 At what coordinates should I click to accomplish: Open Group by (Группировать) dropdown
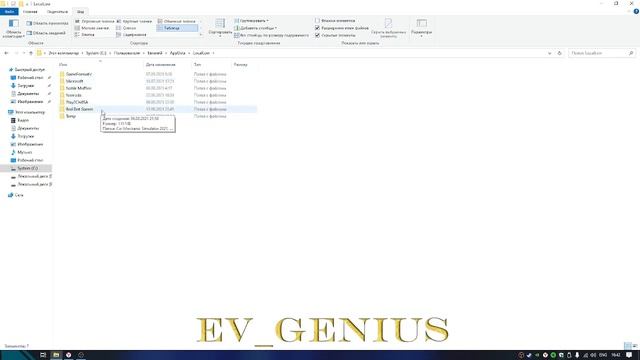click(x=251, y=21)
